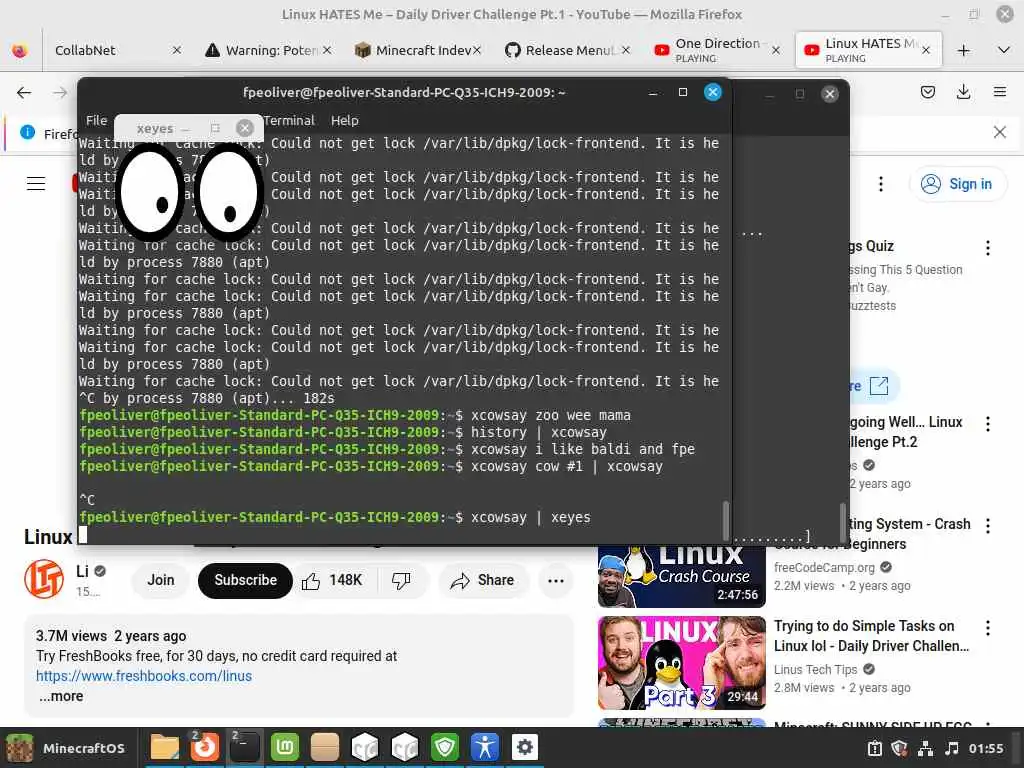Open the Help menu in terminal window
Viewport: 1024px width, 768px height.
(x=344, y=121)
